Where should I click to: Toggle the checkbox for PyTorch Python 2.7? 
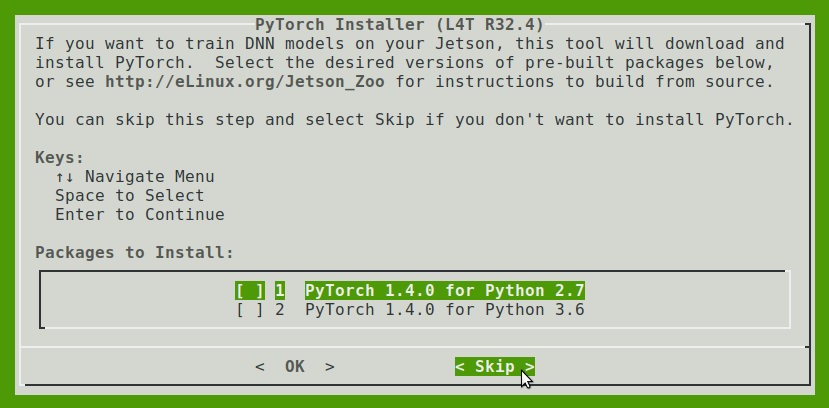pyautogui.click(x=250, y=291)
